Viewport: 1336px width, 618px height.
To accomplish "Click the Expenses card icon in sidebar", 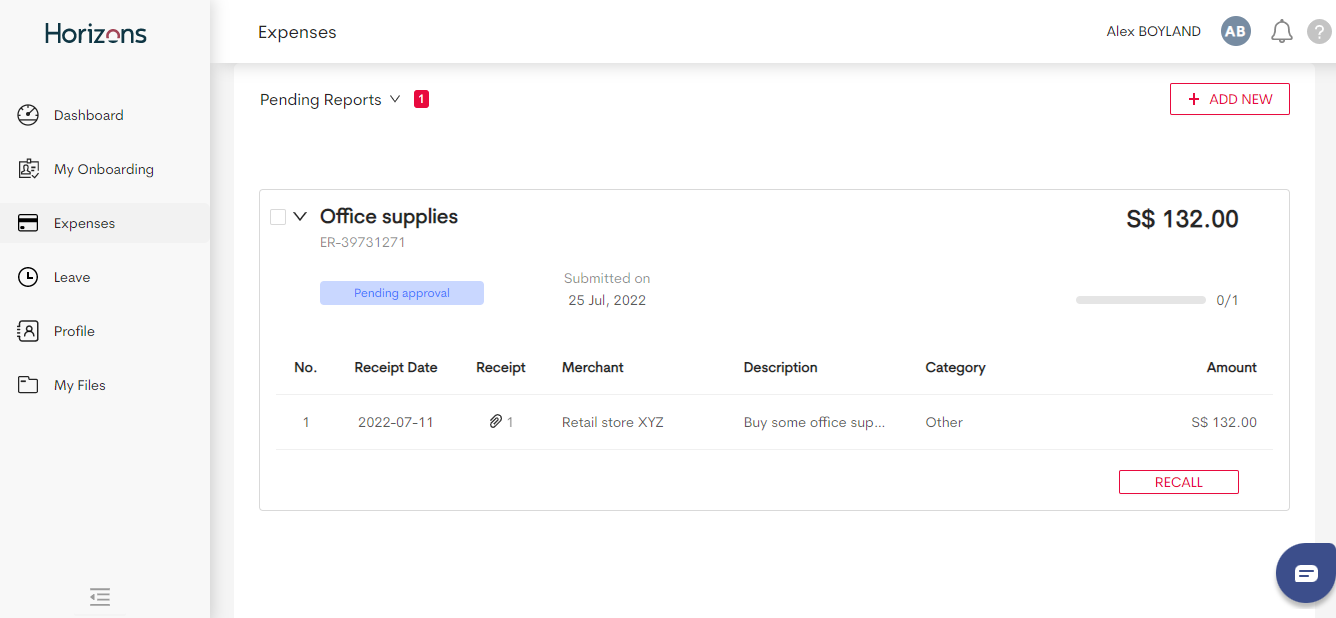I will [28, 223].
